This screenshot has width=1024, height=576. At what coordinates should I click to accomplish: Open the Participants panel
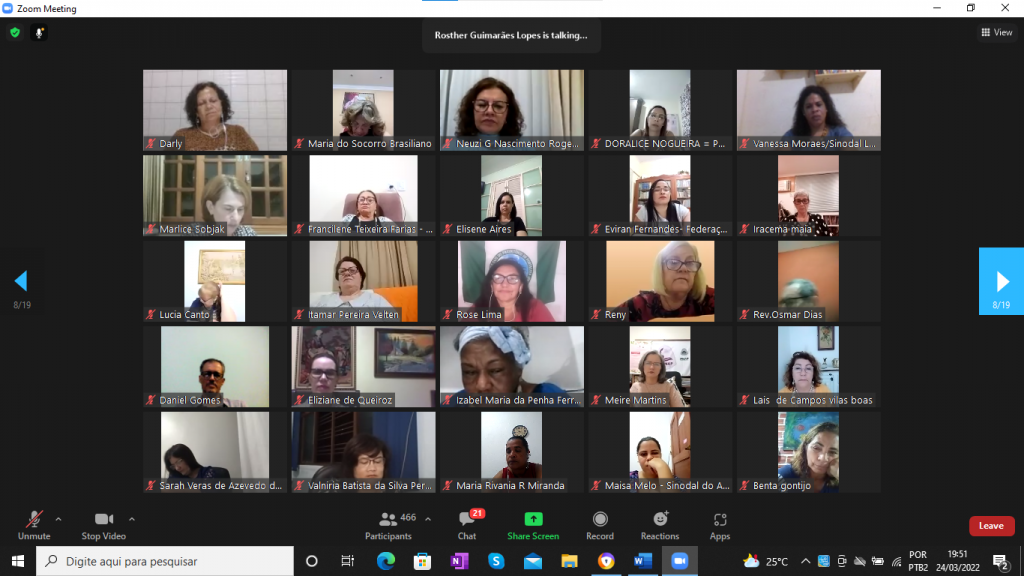pos(388,525)
